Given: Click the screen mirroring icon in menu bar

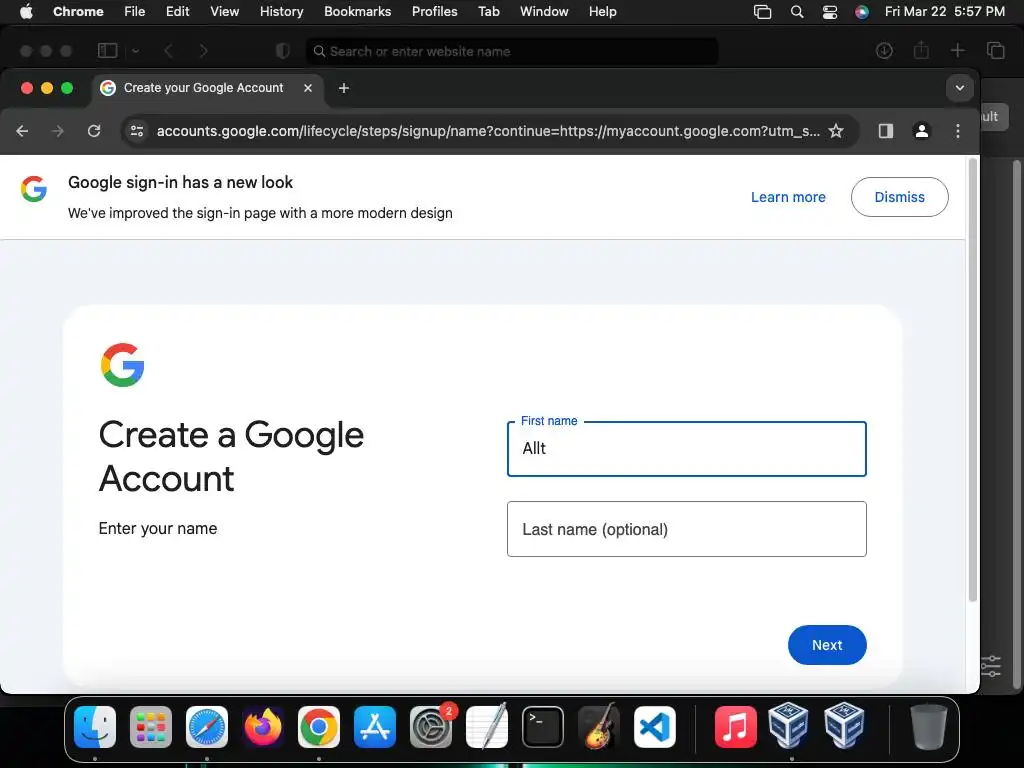Looking at the screenshot, I should [762, 12].
